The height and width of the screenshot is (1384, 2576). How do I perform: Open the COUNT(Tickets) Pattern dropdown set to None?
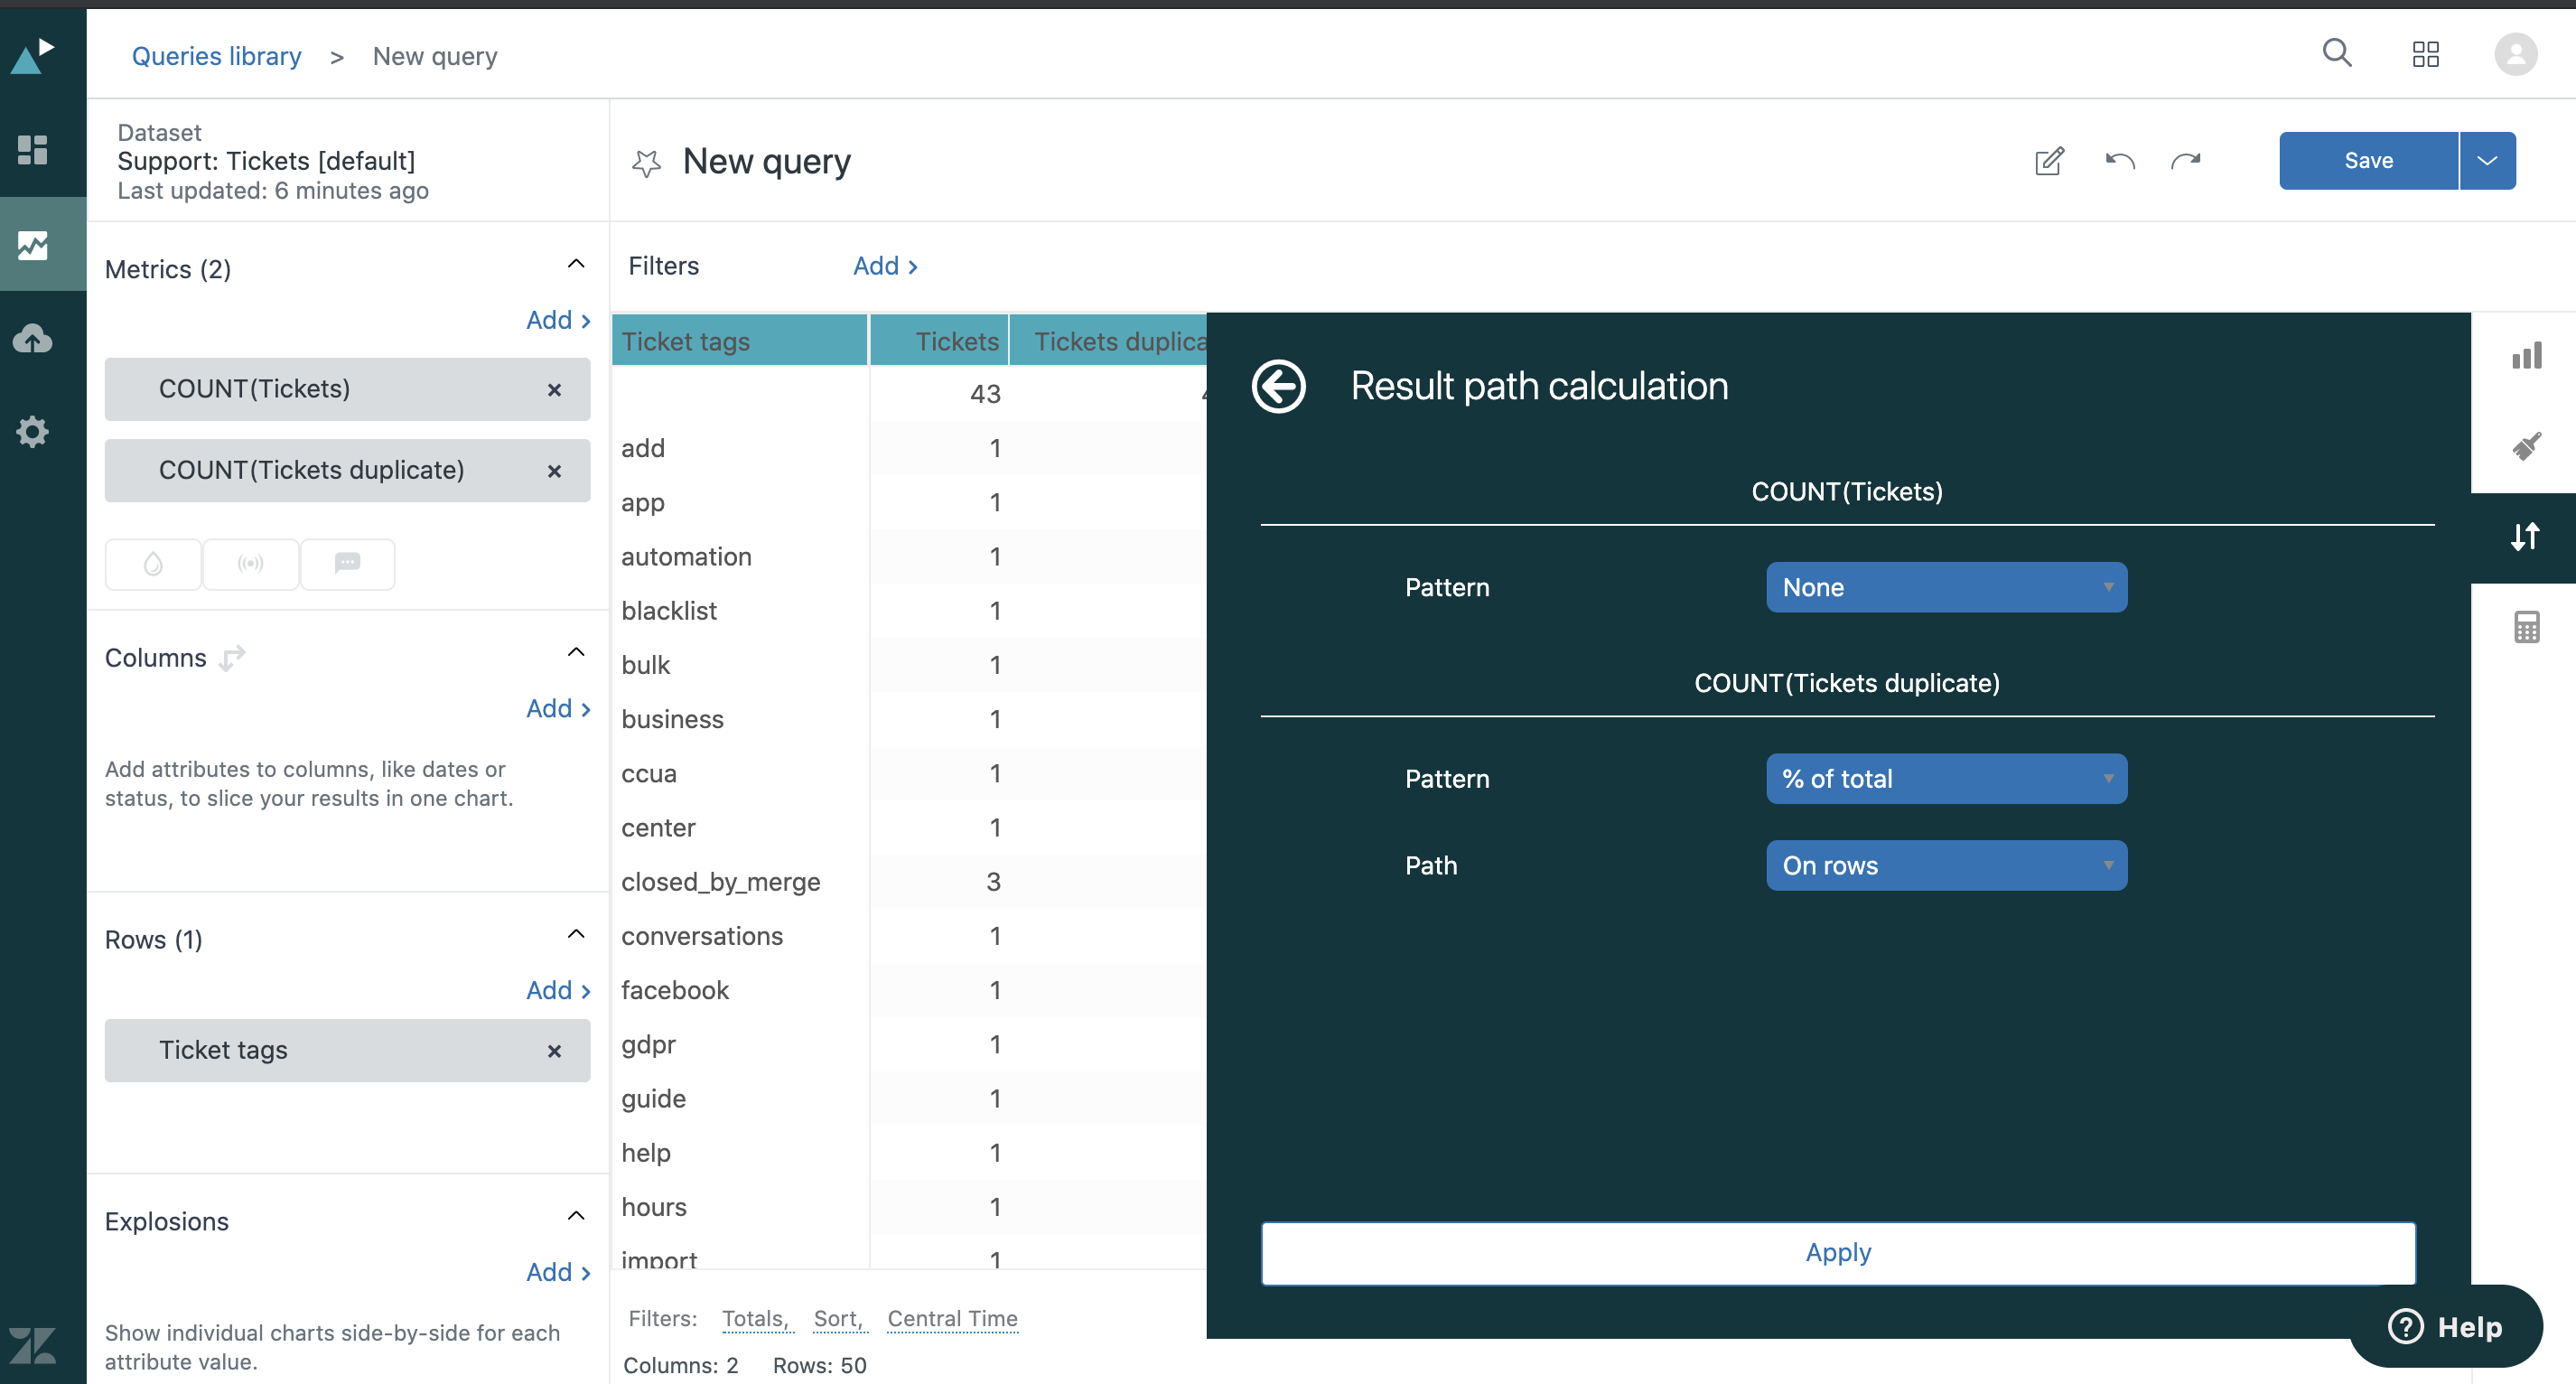click(x=1945, y=587)
